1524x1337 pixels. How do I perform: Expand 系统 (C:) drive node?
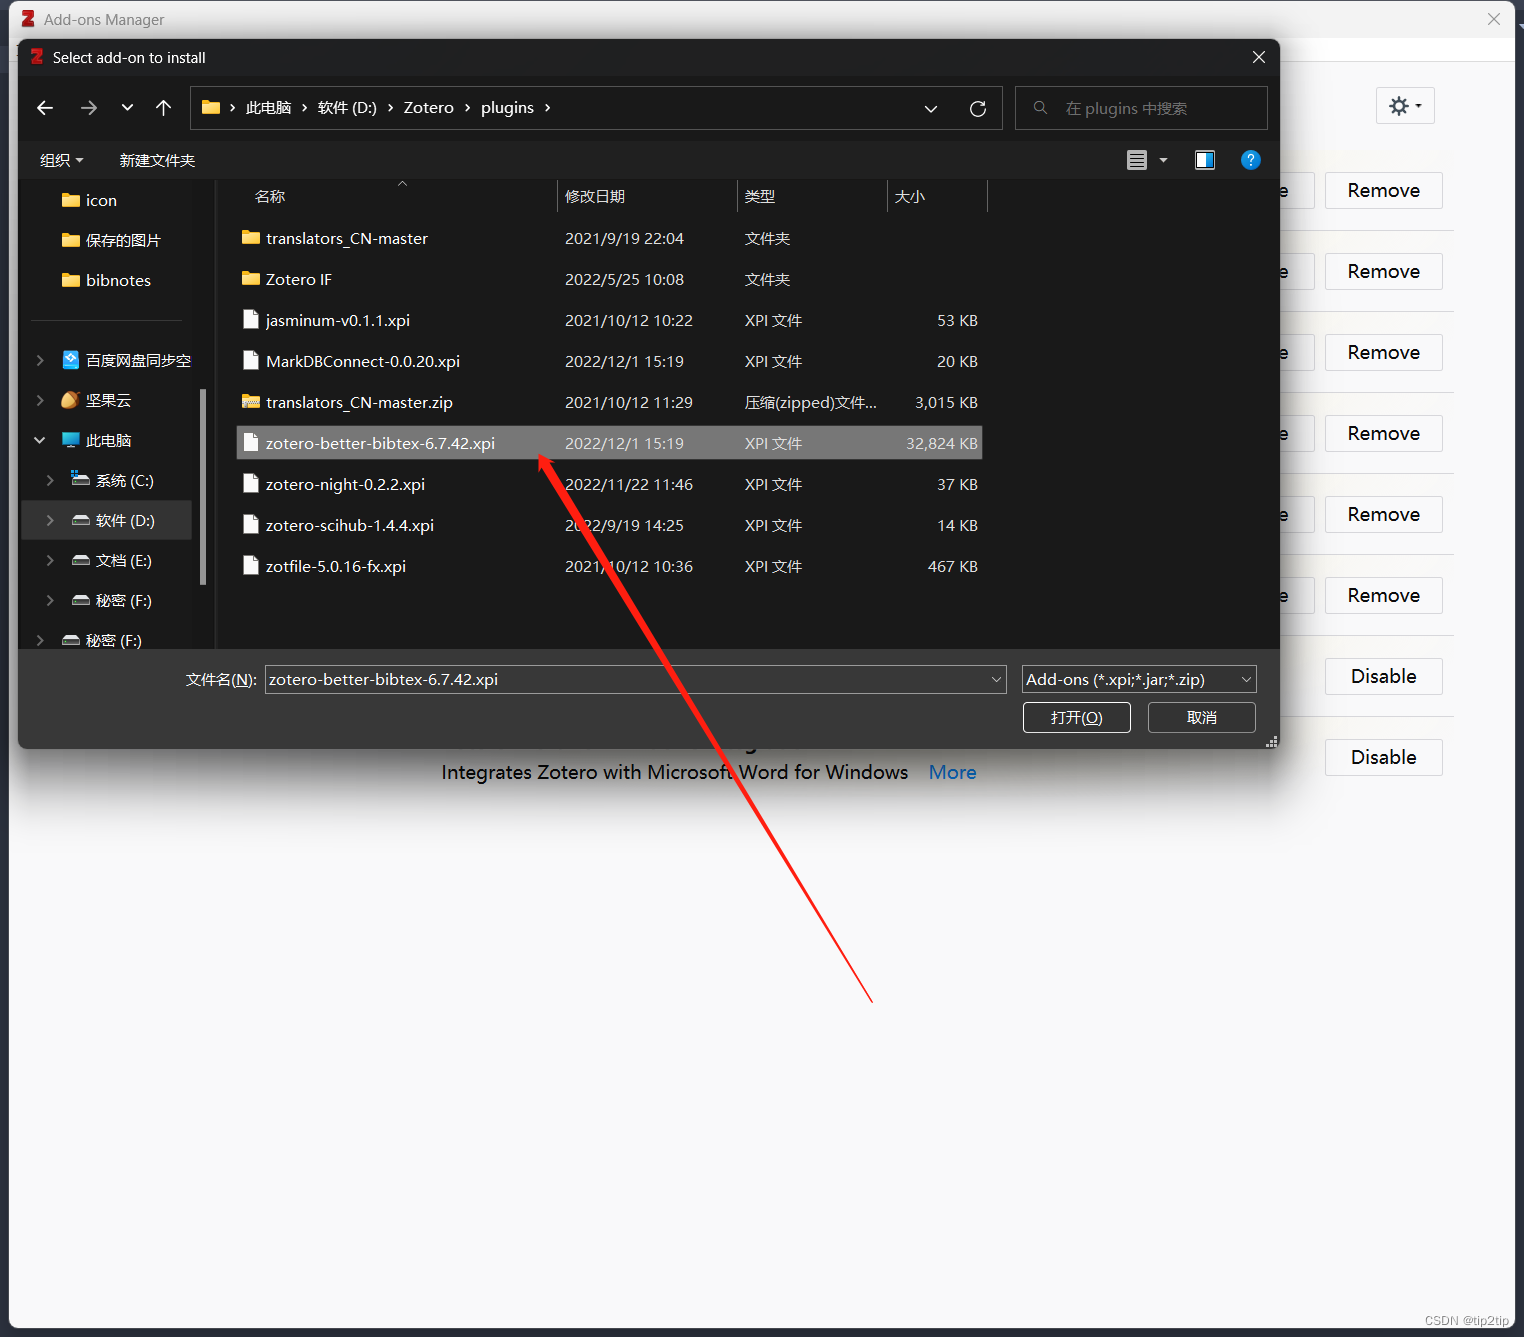click(50, 480)
